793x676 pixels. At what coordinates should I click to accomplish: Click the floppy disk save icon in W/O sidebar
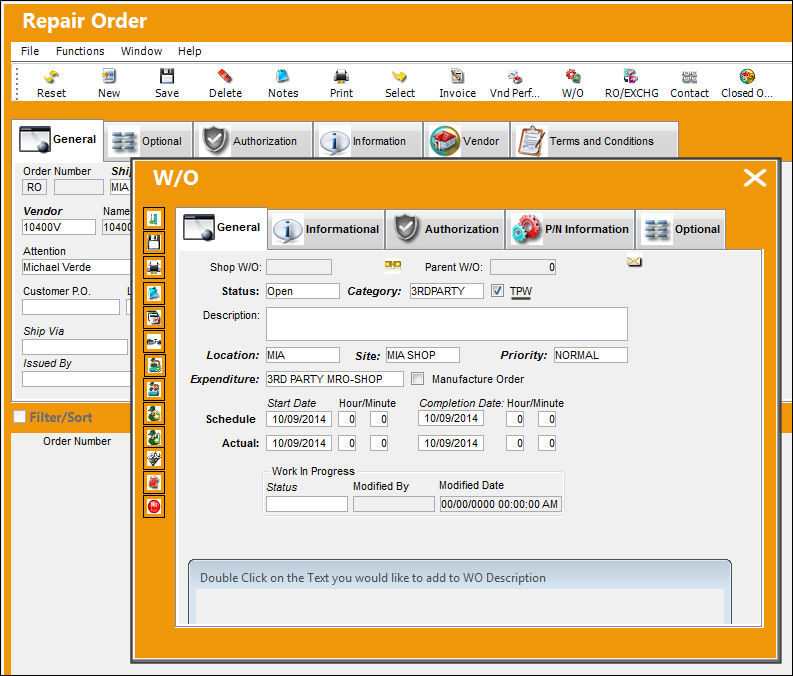click(154, 243)
